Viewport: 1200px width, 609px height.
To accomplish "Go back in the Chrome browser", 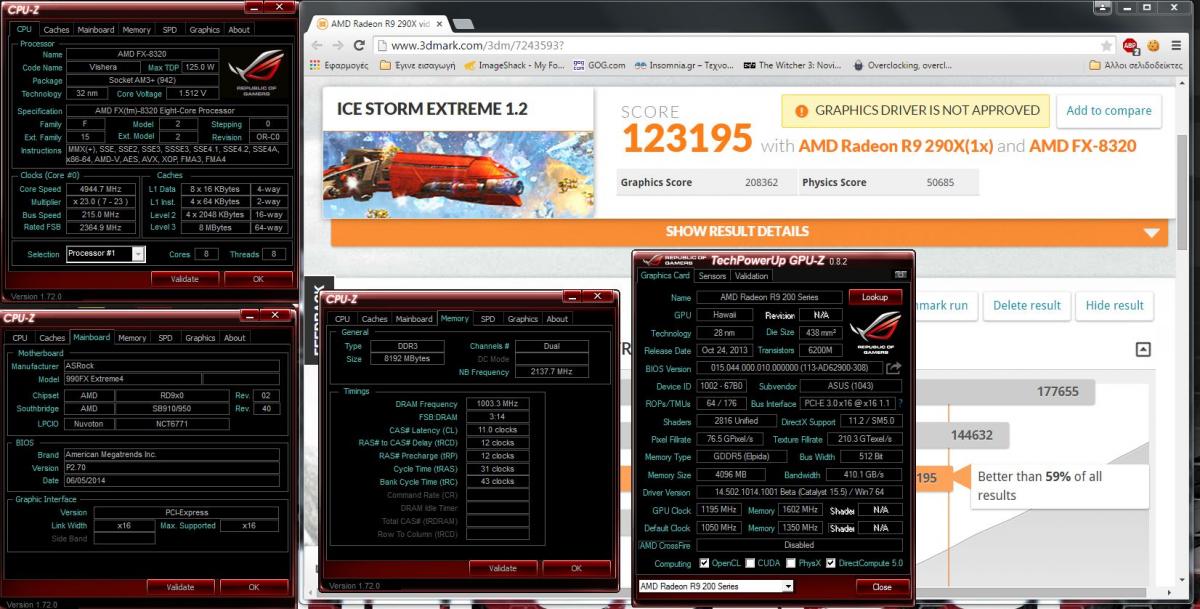I will tap(317, 46).
